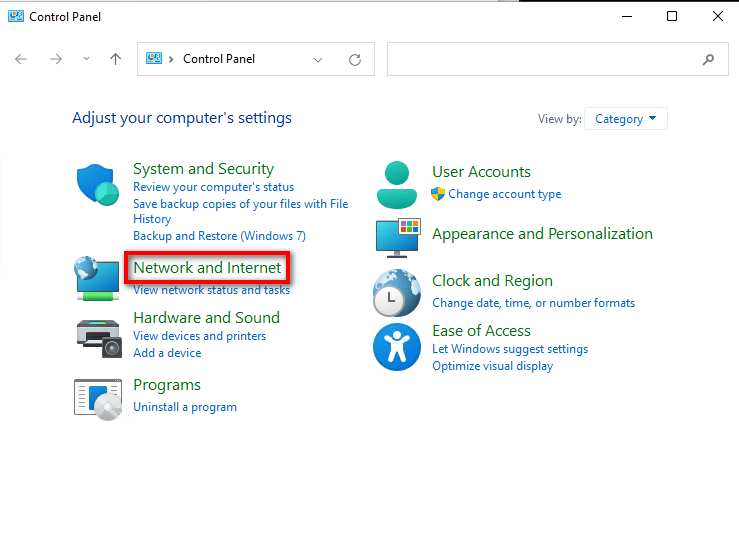Open Uninstall a program link
Image resolution: width=739 pixels, height=547 pixels.
pyautogui.click(x=185, y=407)
